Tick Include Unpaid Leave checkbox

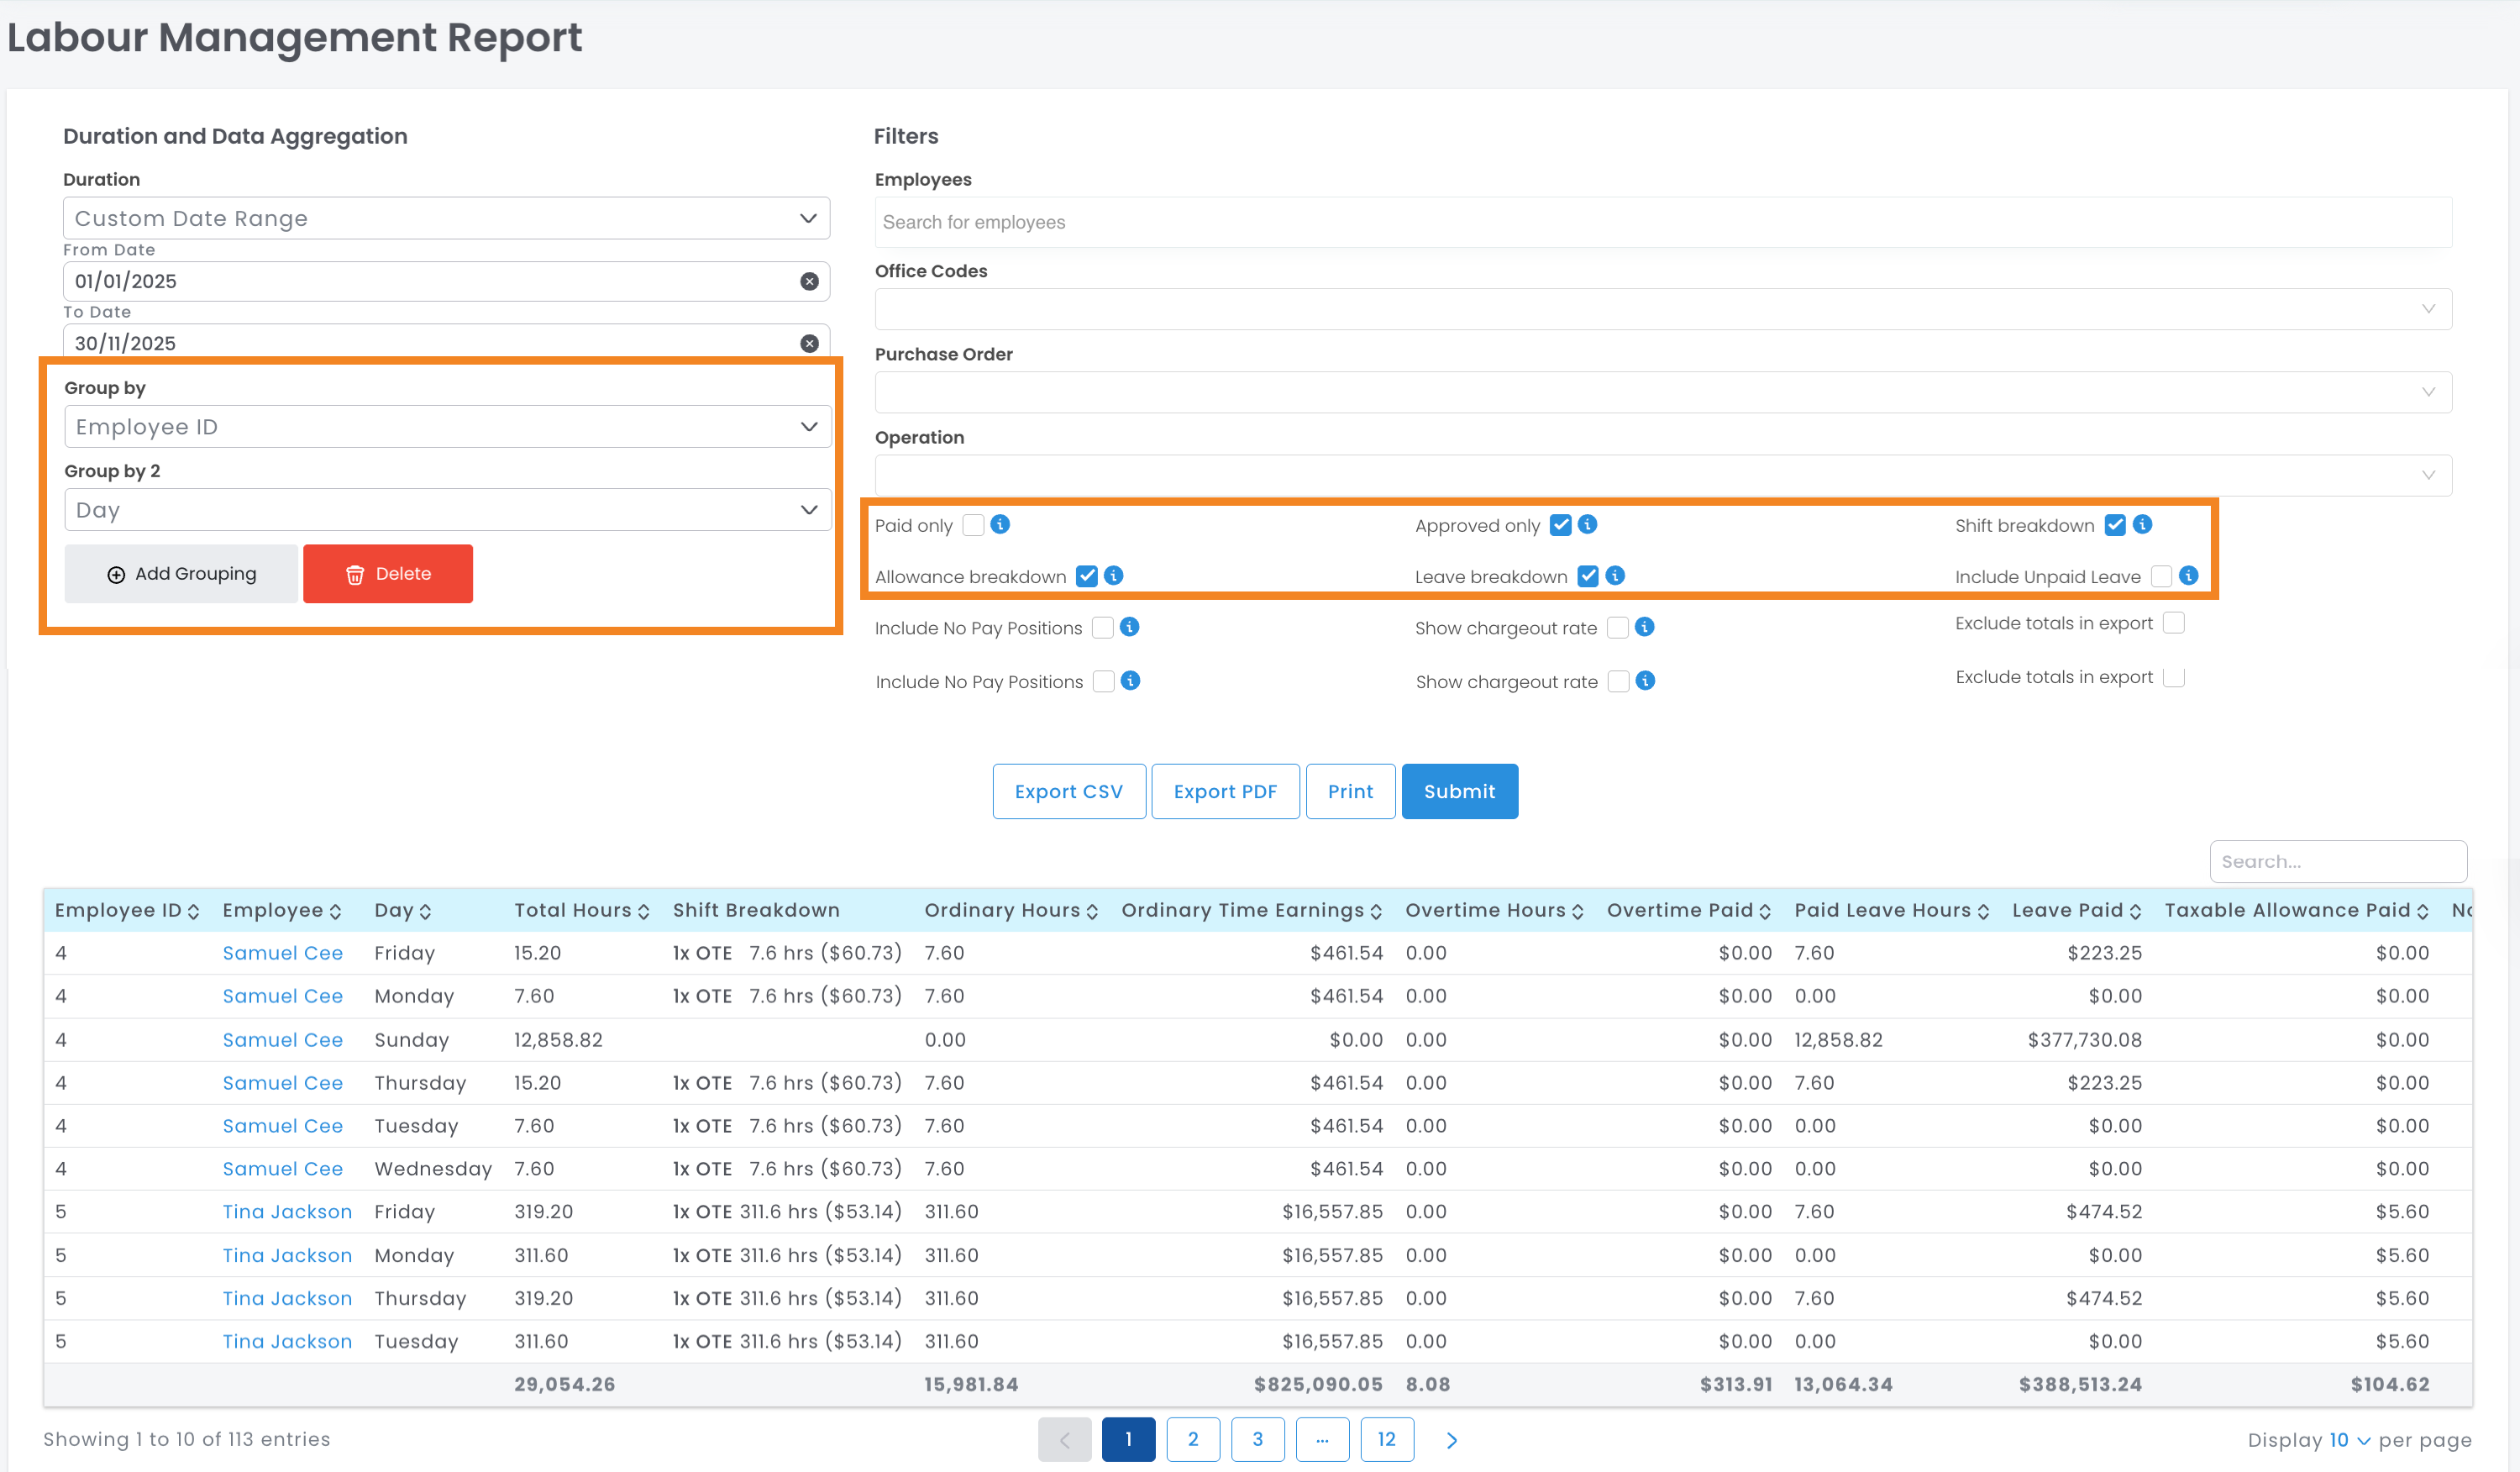[2160, 576]
